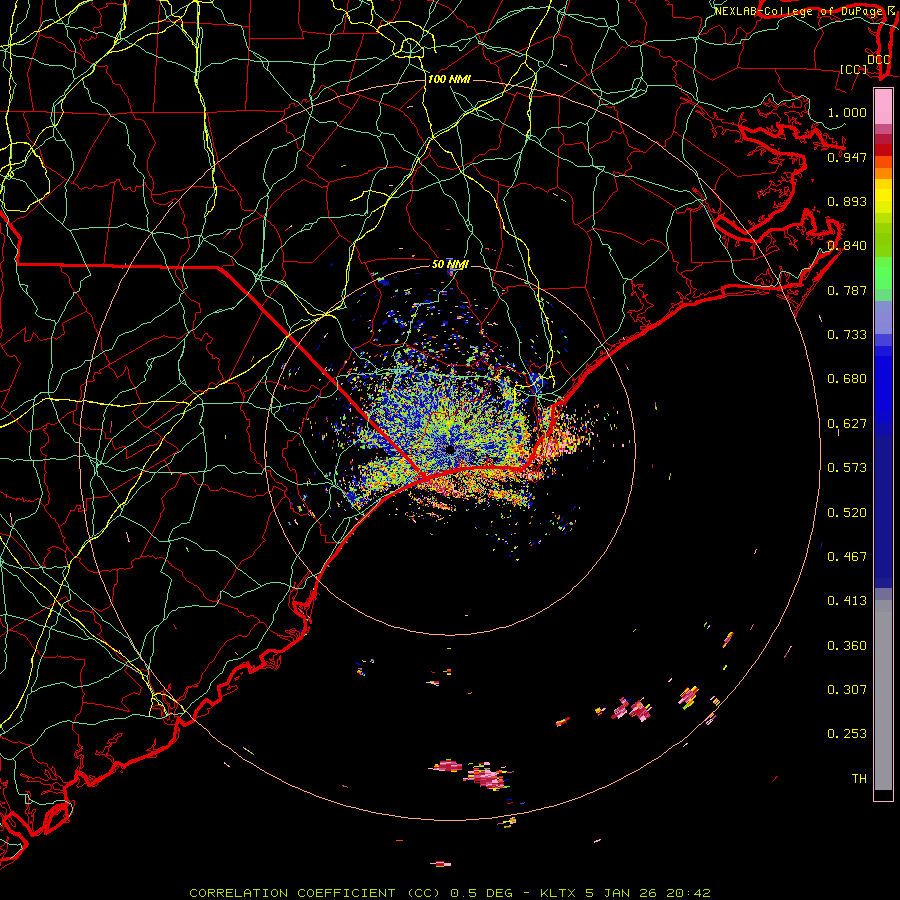This screenshot has height=900, width=900.
Task: Select the [CC] units label
Action: (854, 69)
